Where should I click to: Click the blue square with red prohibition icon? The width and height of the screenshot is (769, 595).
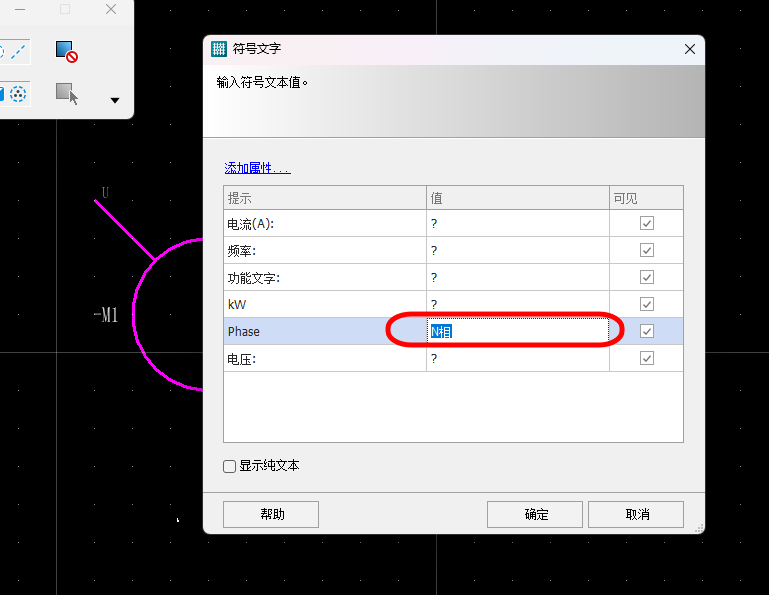coord(67,52)
